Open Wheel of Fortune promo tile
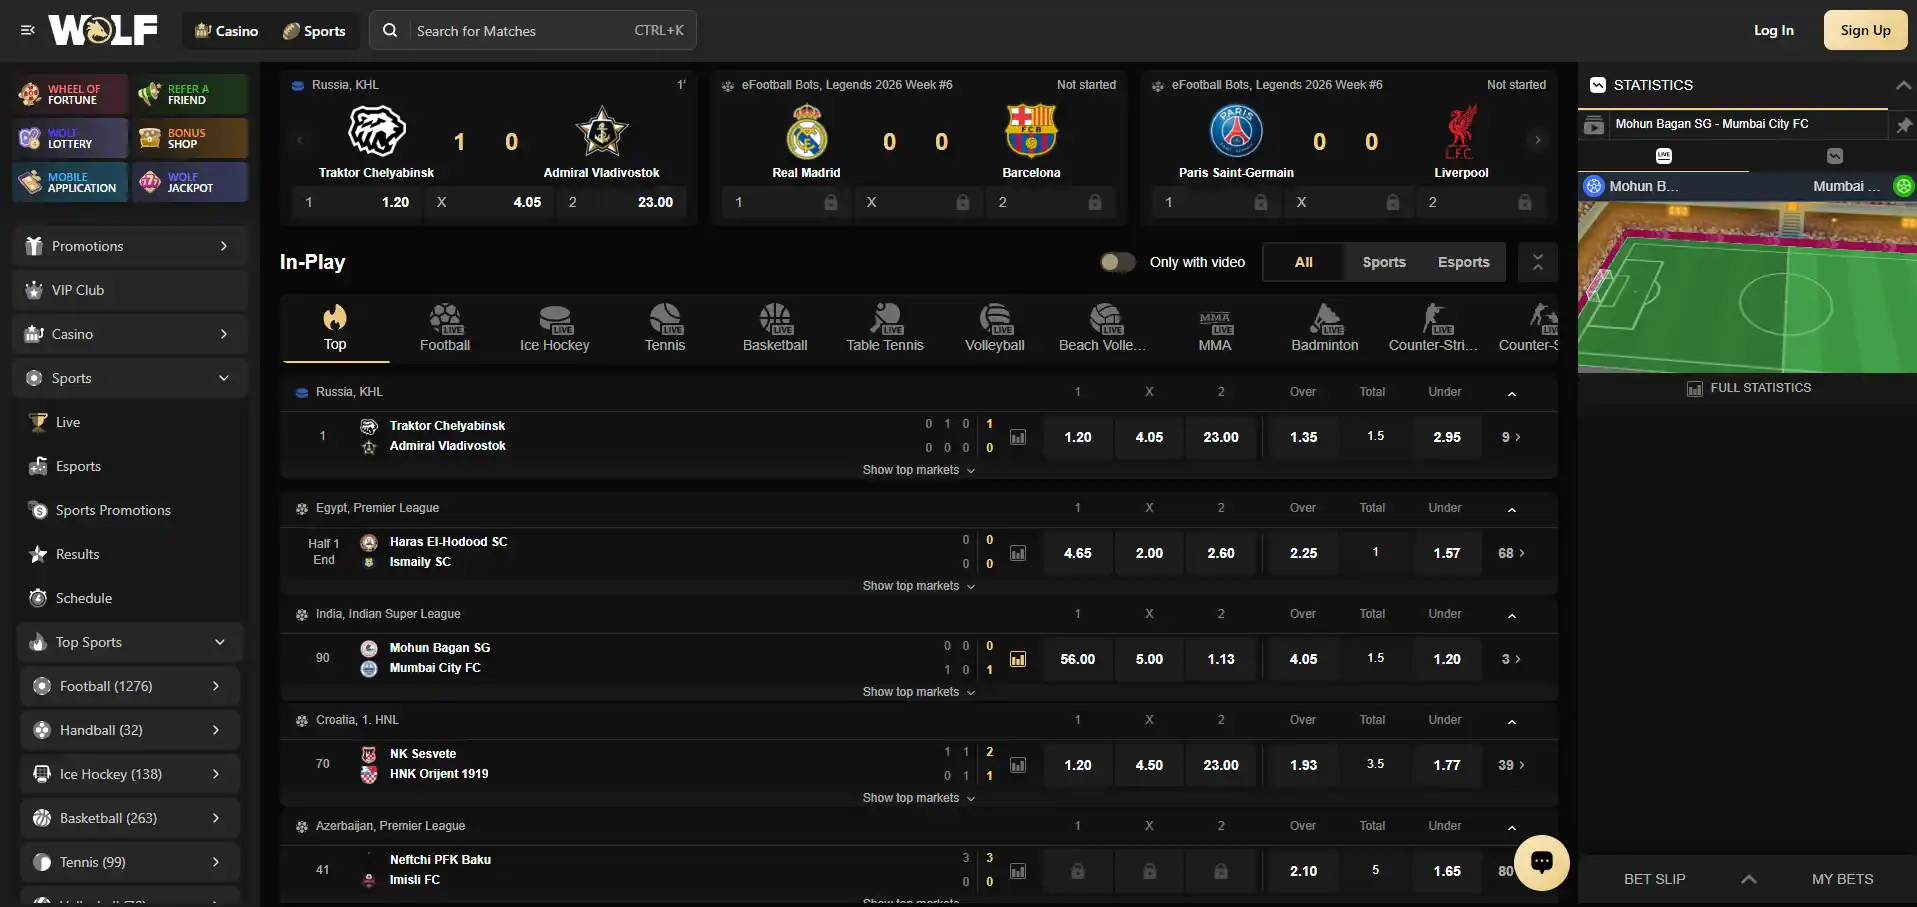The height and width of the screenshot is (907, 1917). coord(71,94)
